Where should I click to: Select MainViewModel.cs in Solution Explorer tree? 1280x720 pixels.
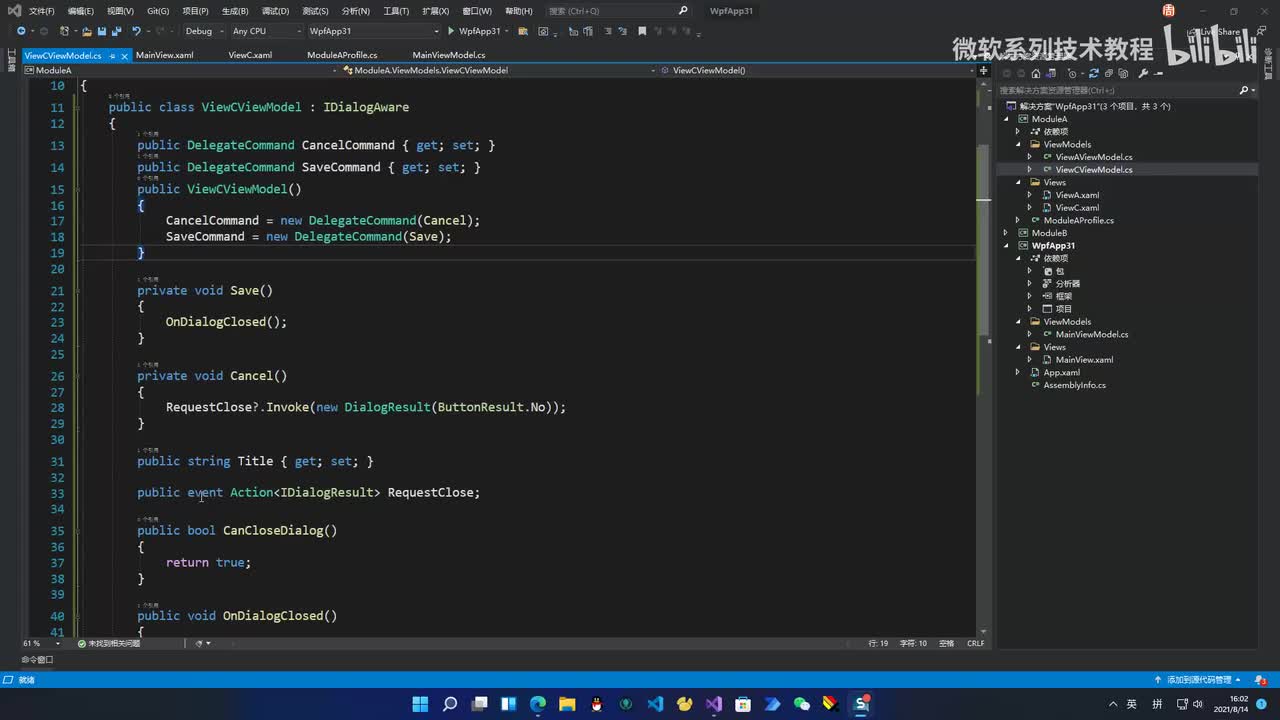pos(1092,335)
